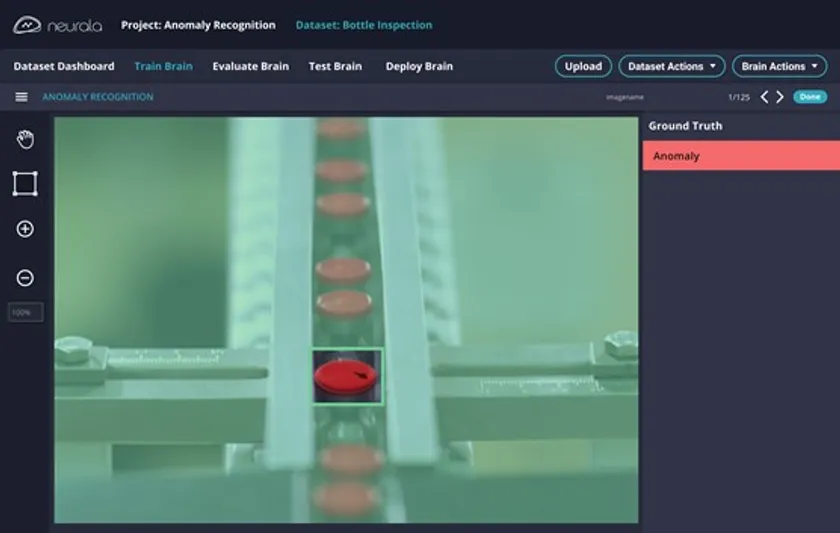Select the pan hand tool
Image resolution: width=840 pixels, height=533 pixels.
25,139
